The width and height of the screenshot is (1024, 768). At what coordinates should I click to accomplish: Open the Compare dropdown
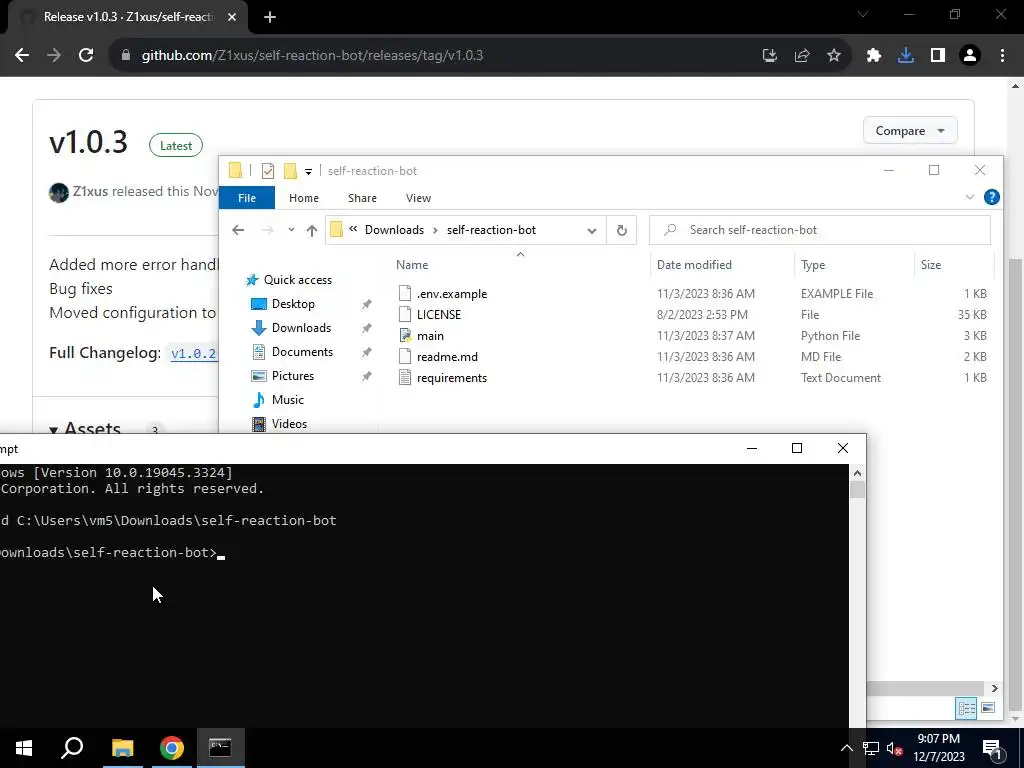(x=910, y=131)
